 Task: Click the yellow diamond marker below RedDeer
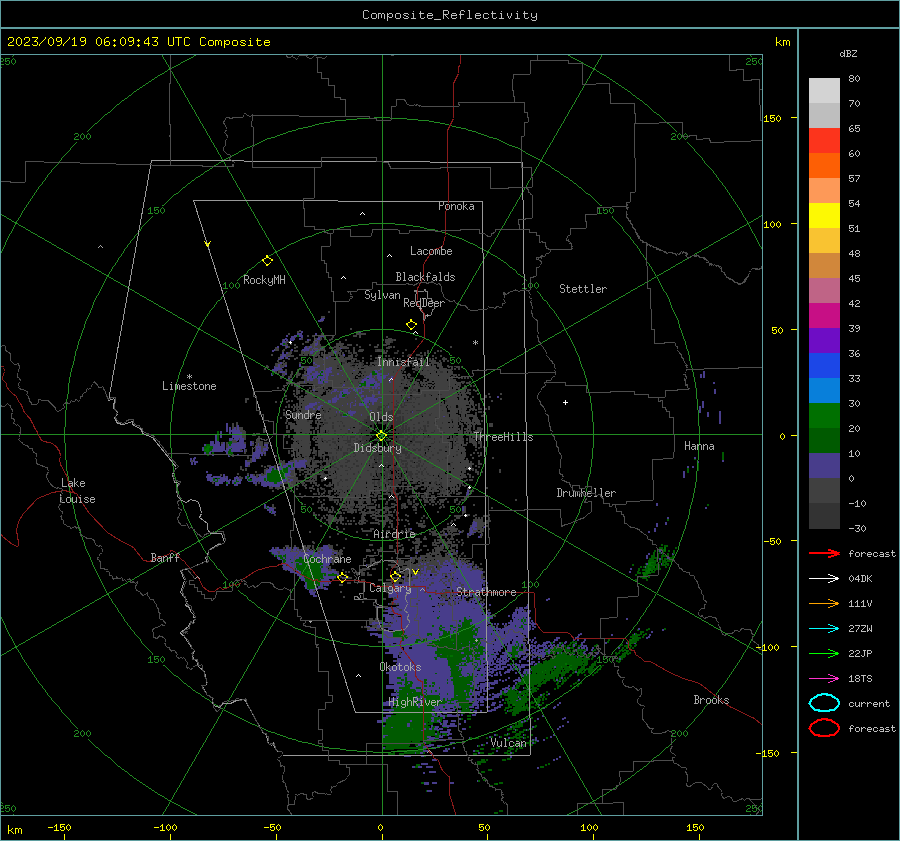[411, 325]
